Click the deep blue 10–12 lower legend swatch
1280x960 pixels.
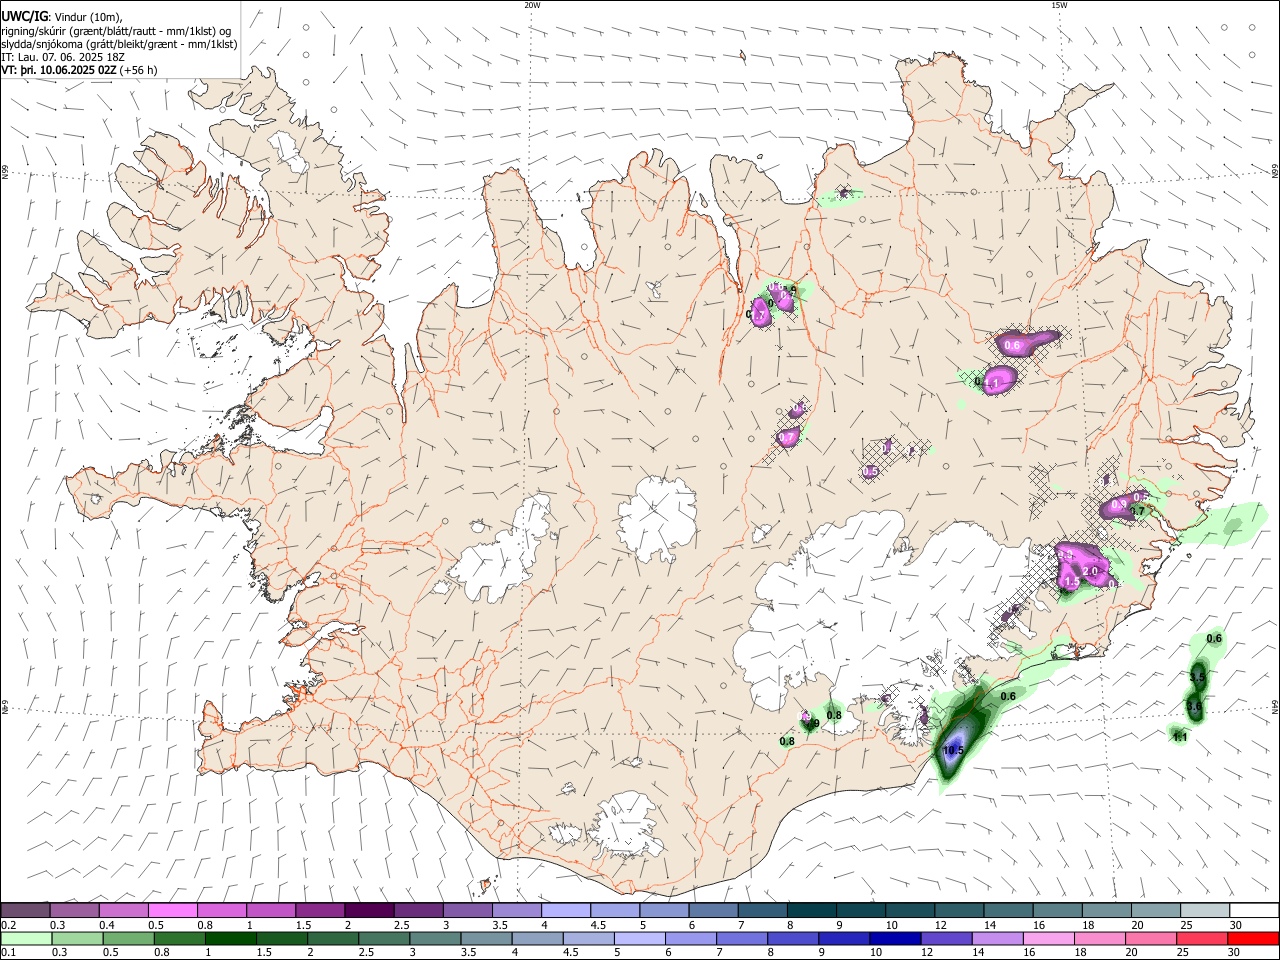[x=895, y=938]
